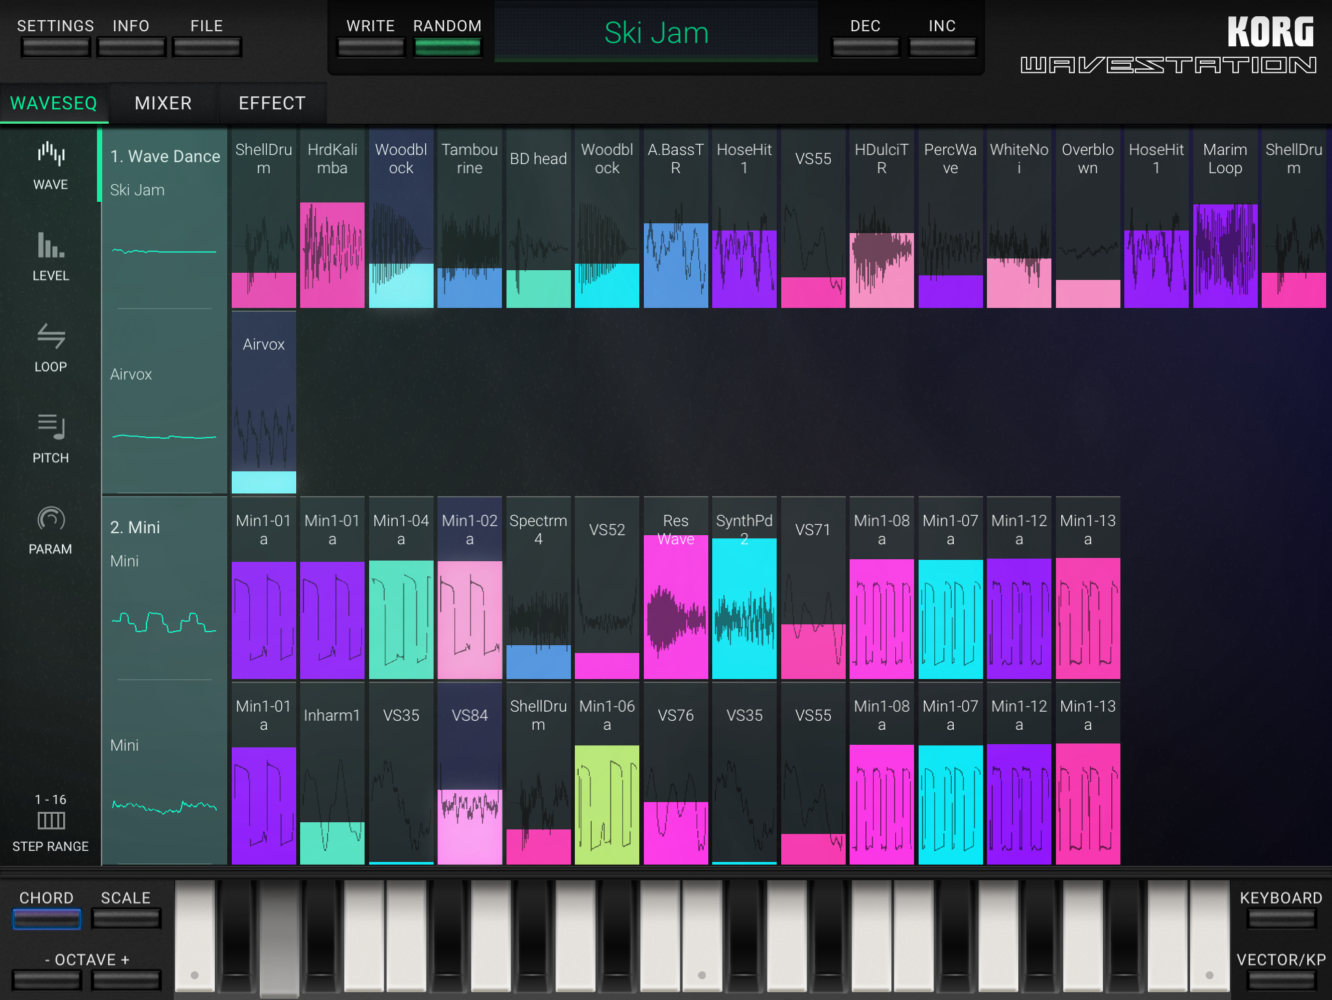Image resolution: width=1332 pixels, height=1000 pixels.
Task: Select the PercWave wave step
Action: point(950,218)
